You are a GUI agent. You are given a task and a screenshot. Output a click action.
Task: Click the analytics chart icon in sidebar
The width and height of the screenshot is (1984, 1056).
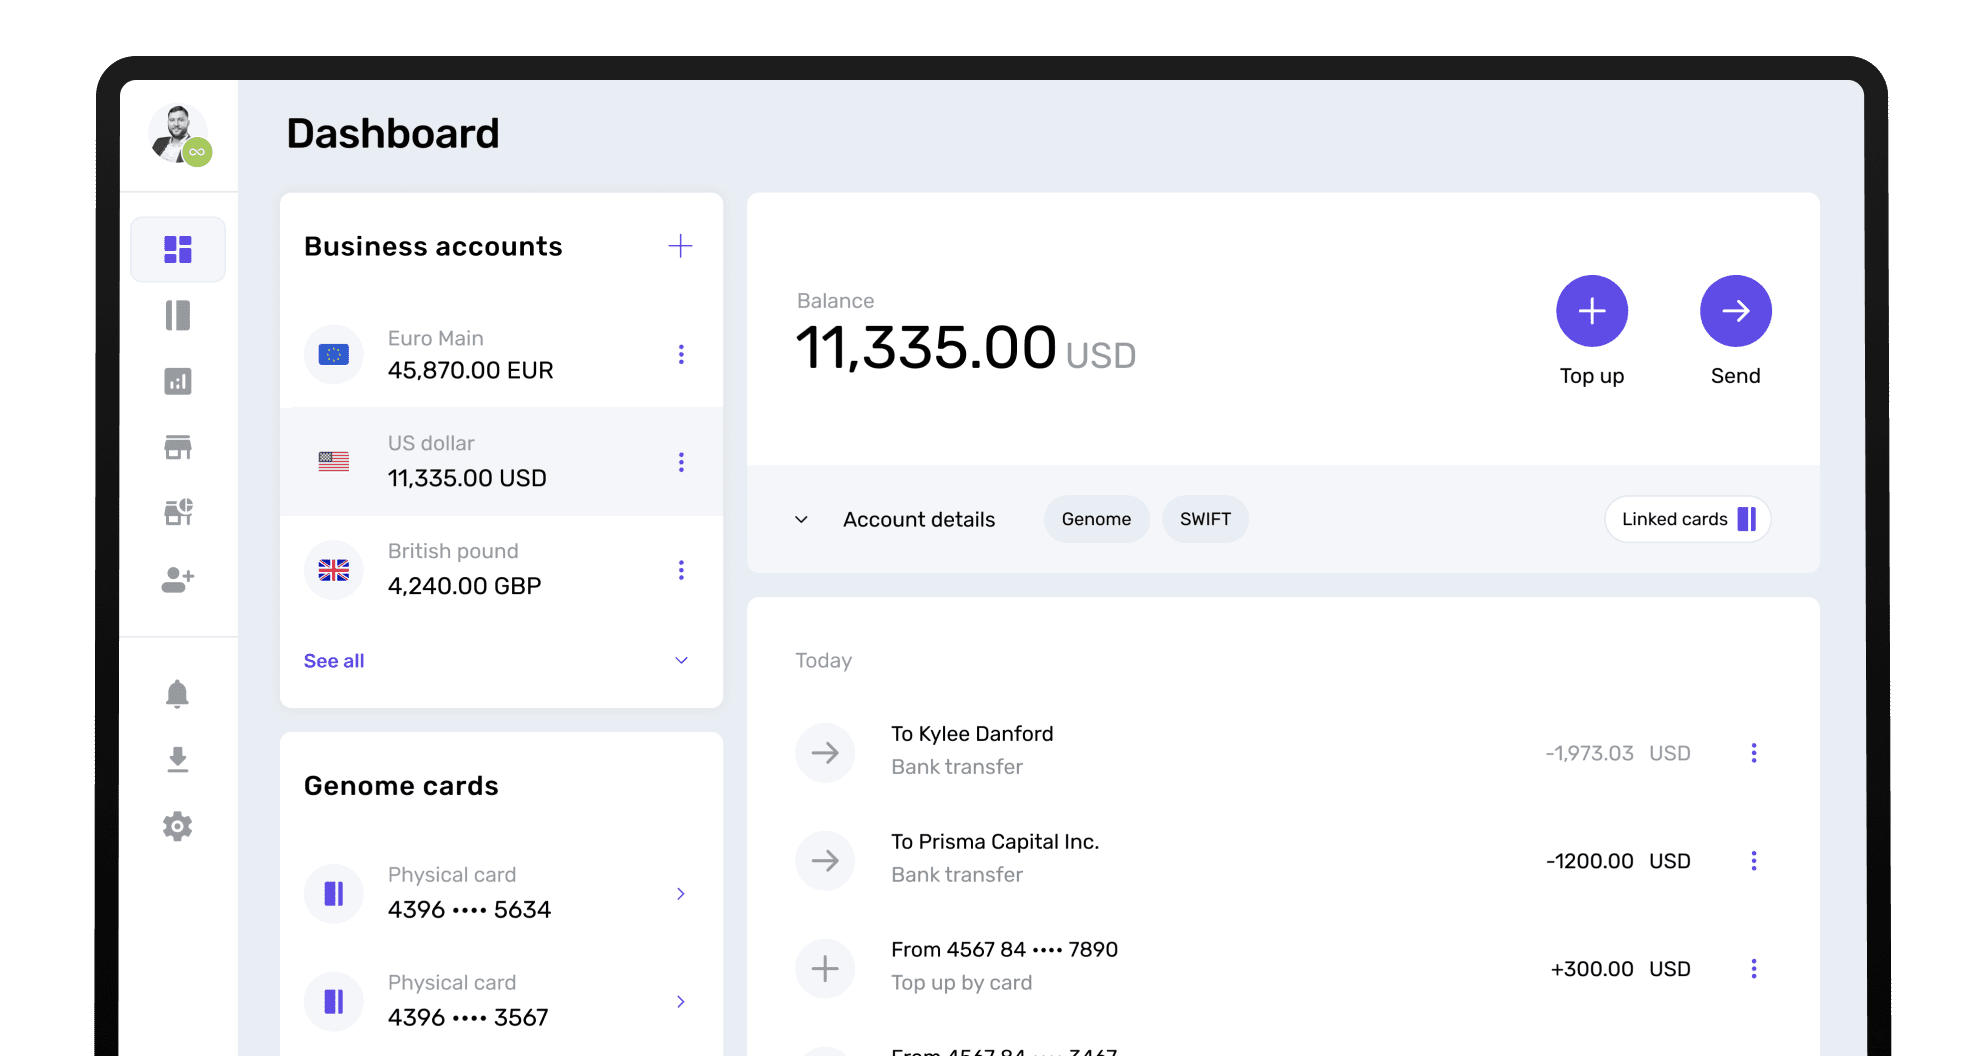point(178,381)
